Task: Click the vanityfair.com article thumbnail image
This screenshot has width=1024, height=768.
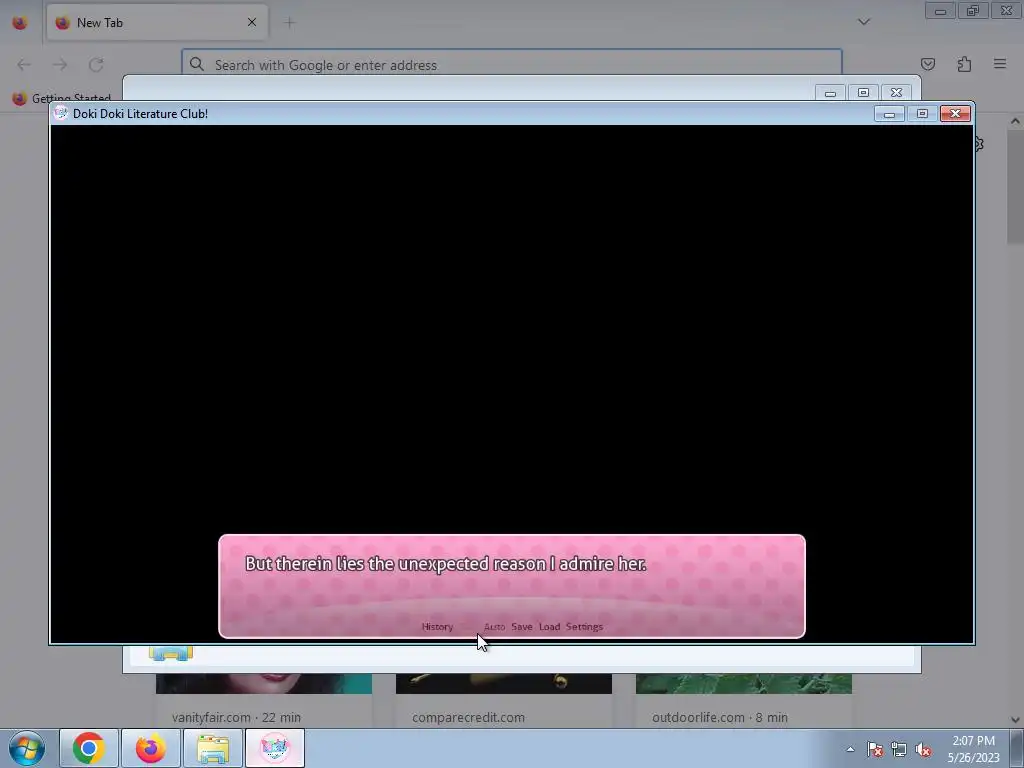Action: (x=264, y=684)
